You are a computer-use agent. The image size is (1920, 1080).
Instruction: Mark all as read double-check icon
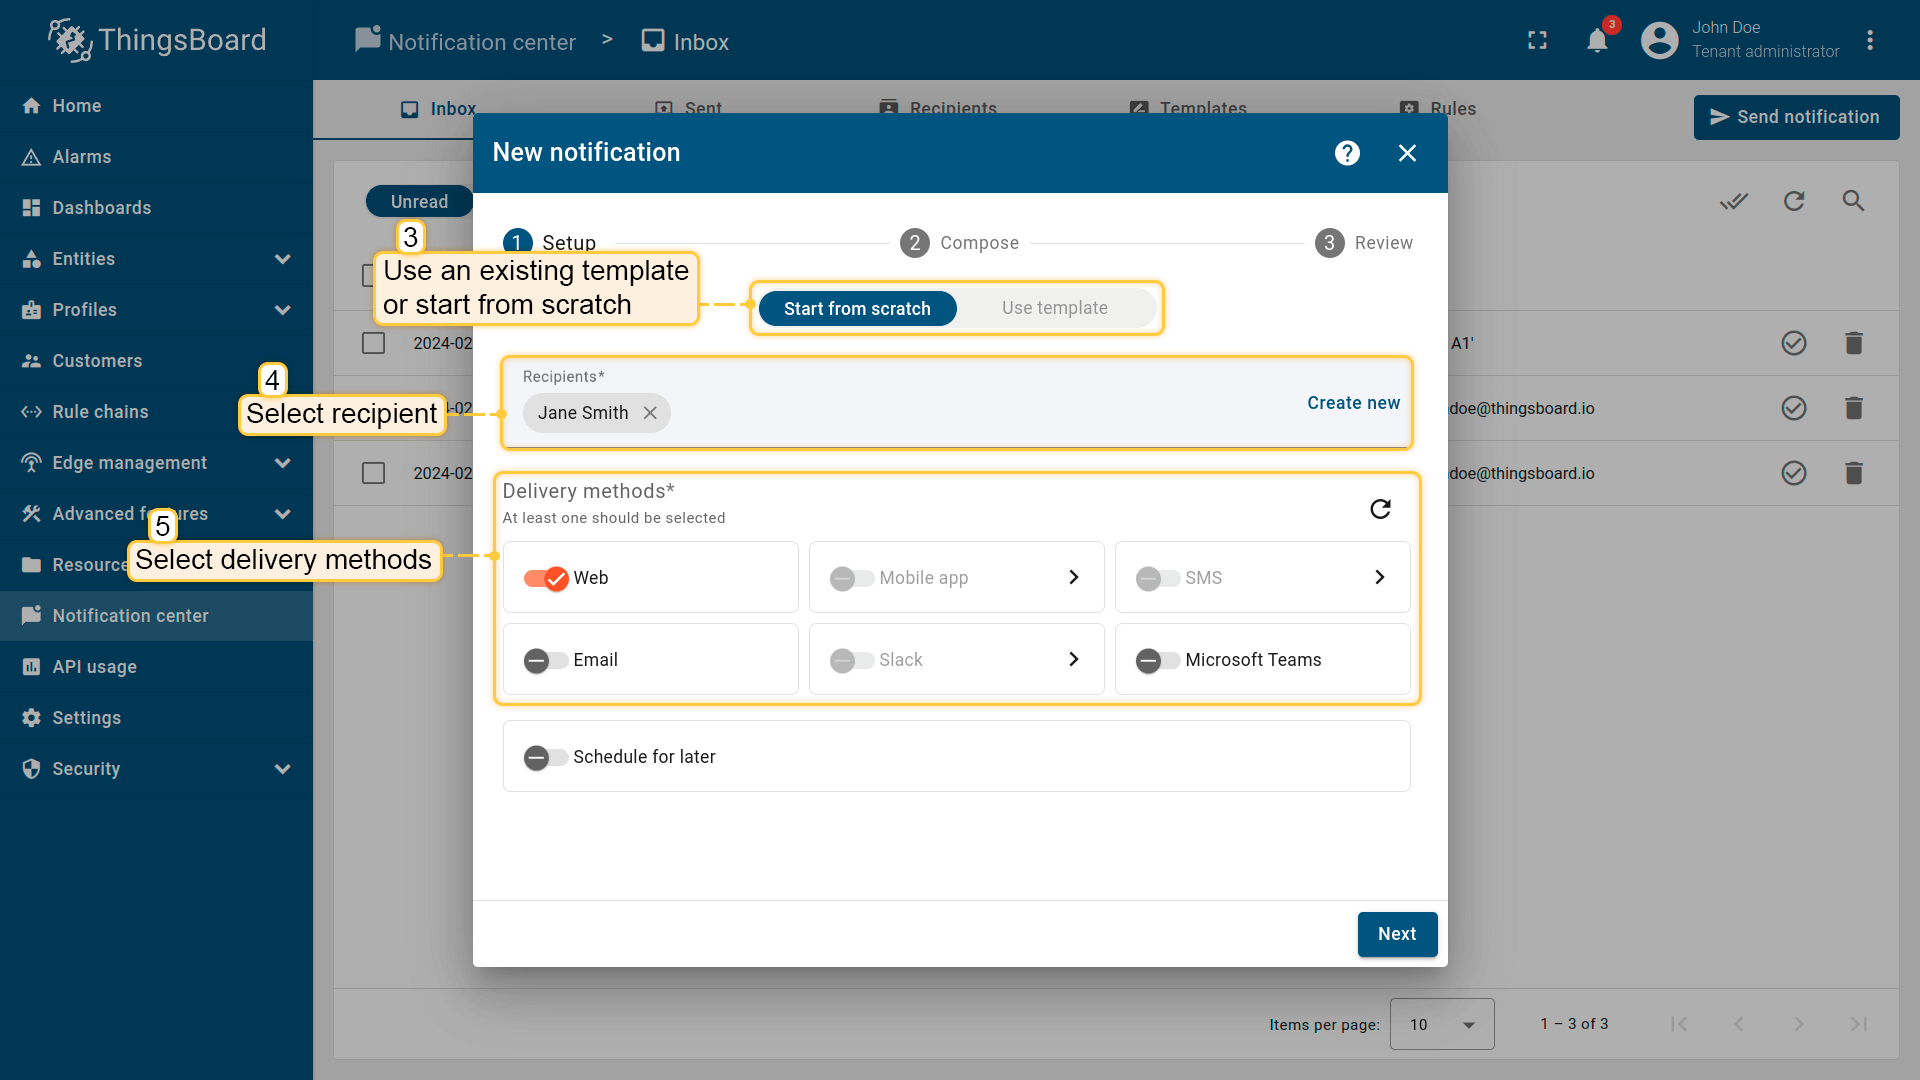1733,201
